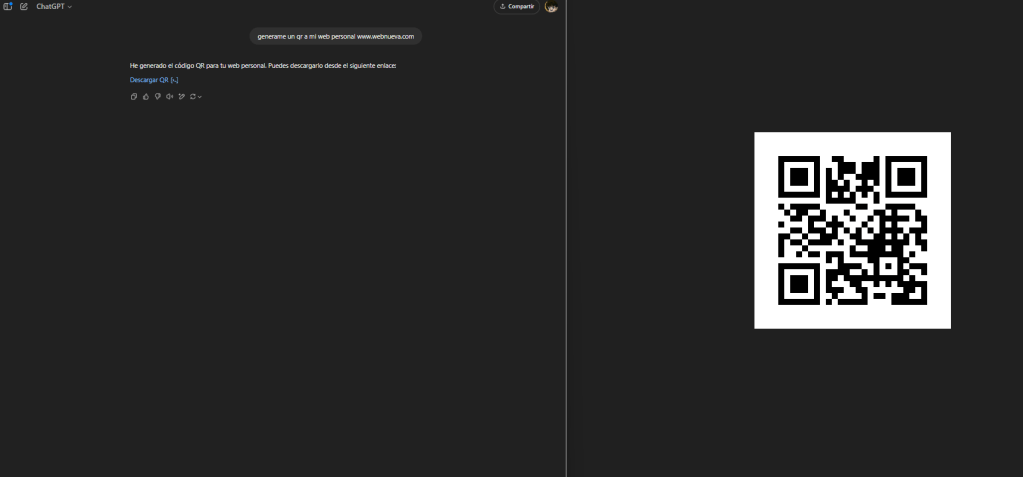This screenshot has width=1023, height=477.
Task: Start a new chat with pencil icon
Action: (x=24, y=7)
